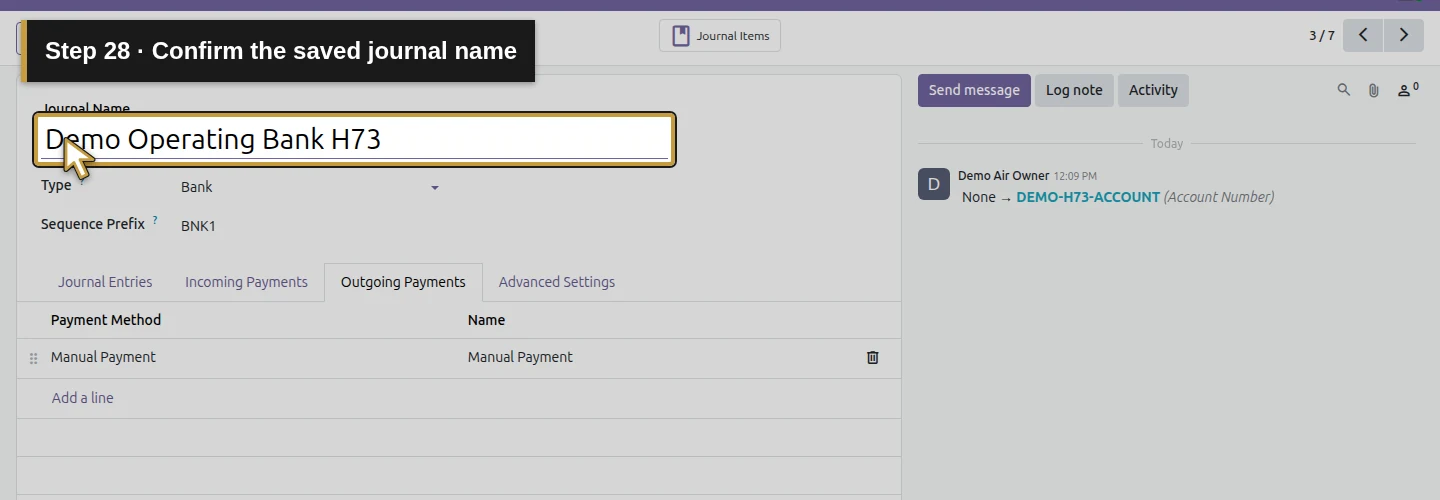
Task: Open the DEMO-H73-ACCOUNT link in chatter
Action: [x=1088, y=197]
